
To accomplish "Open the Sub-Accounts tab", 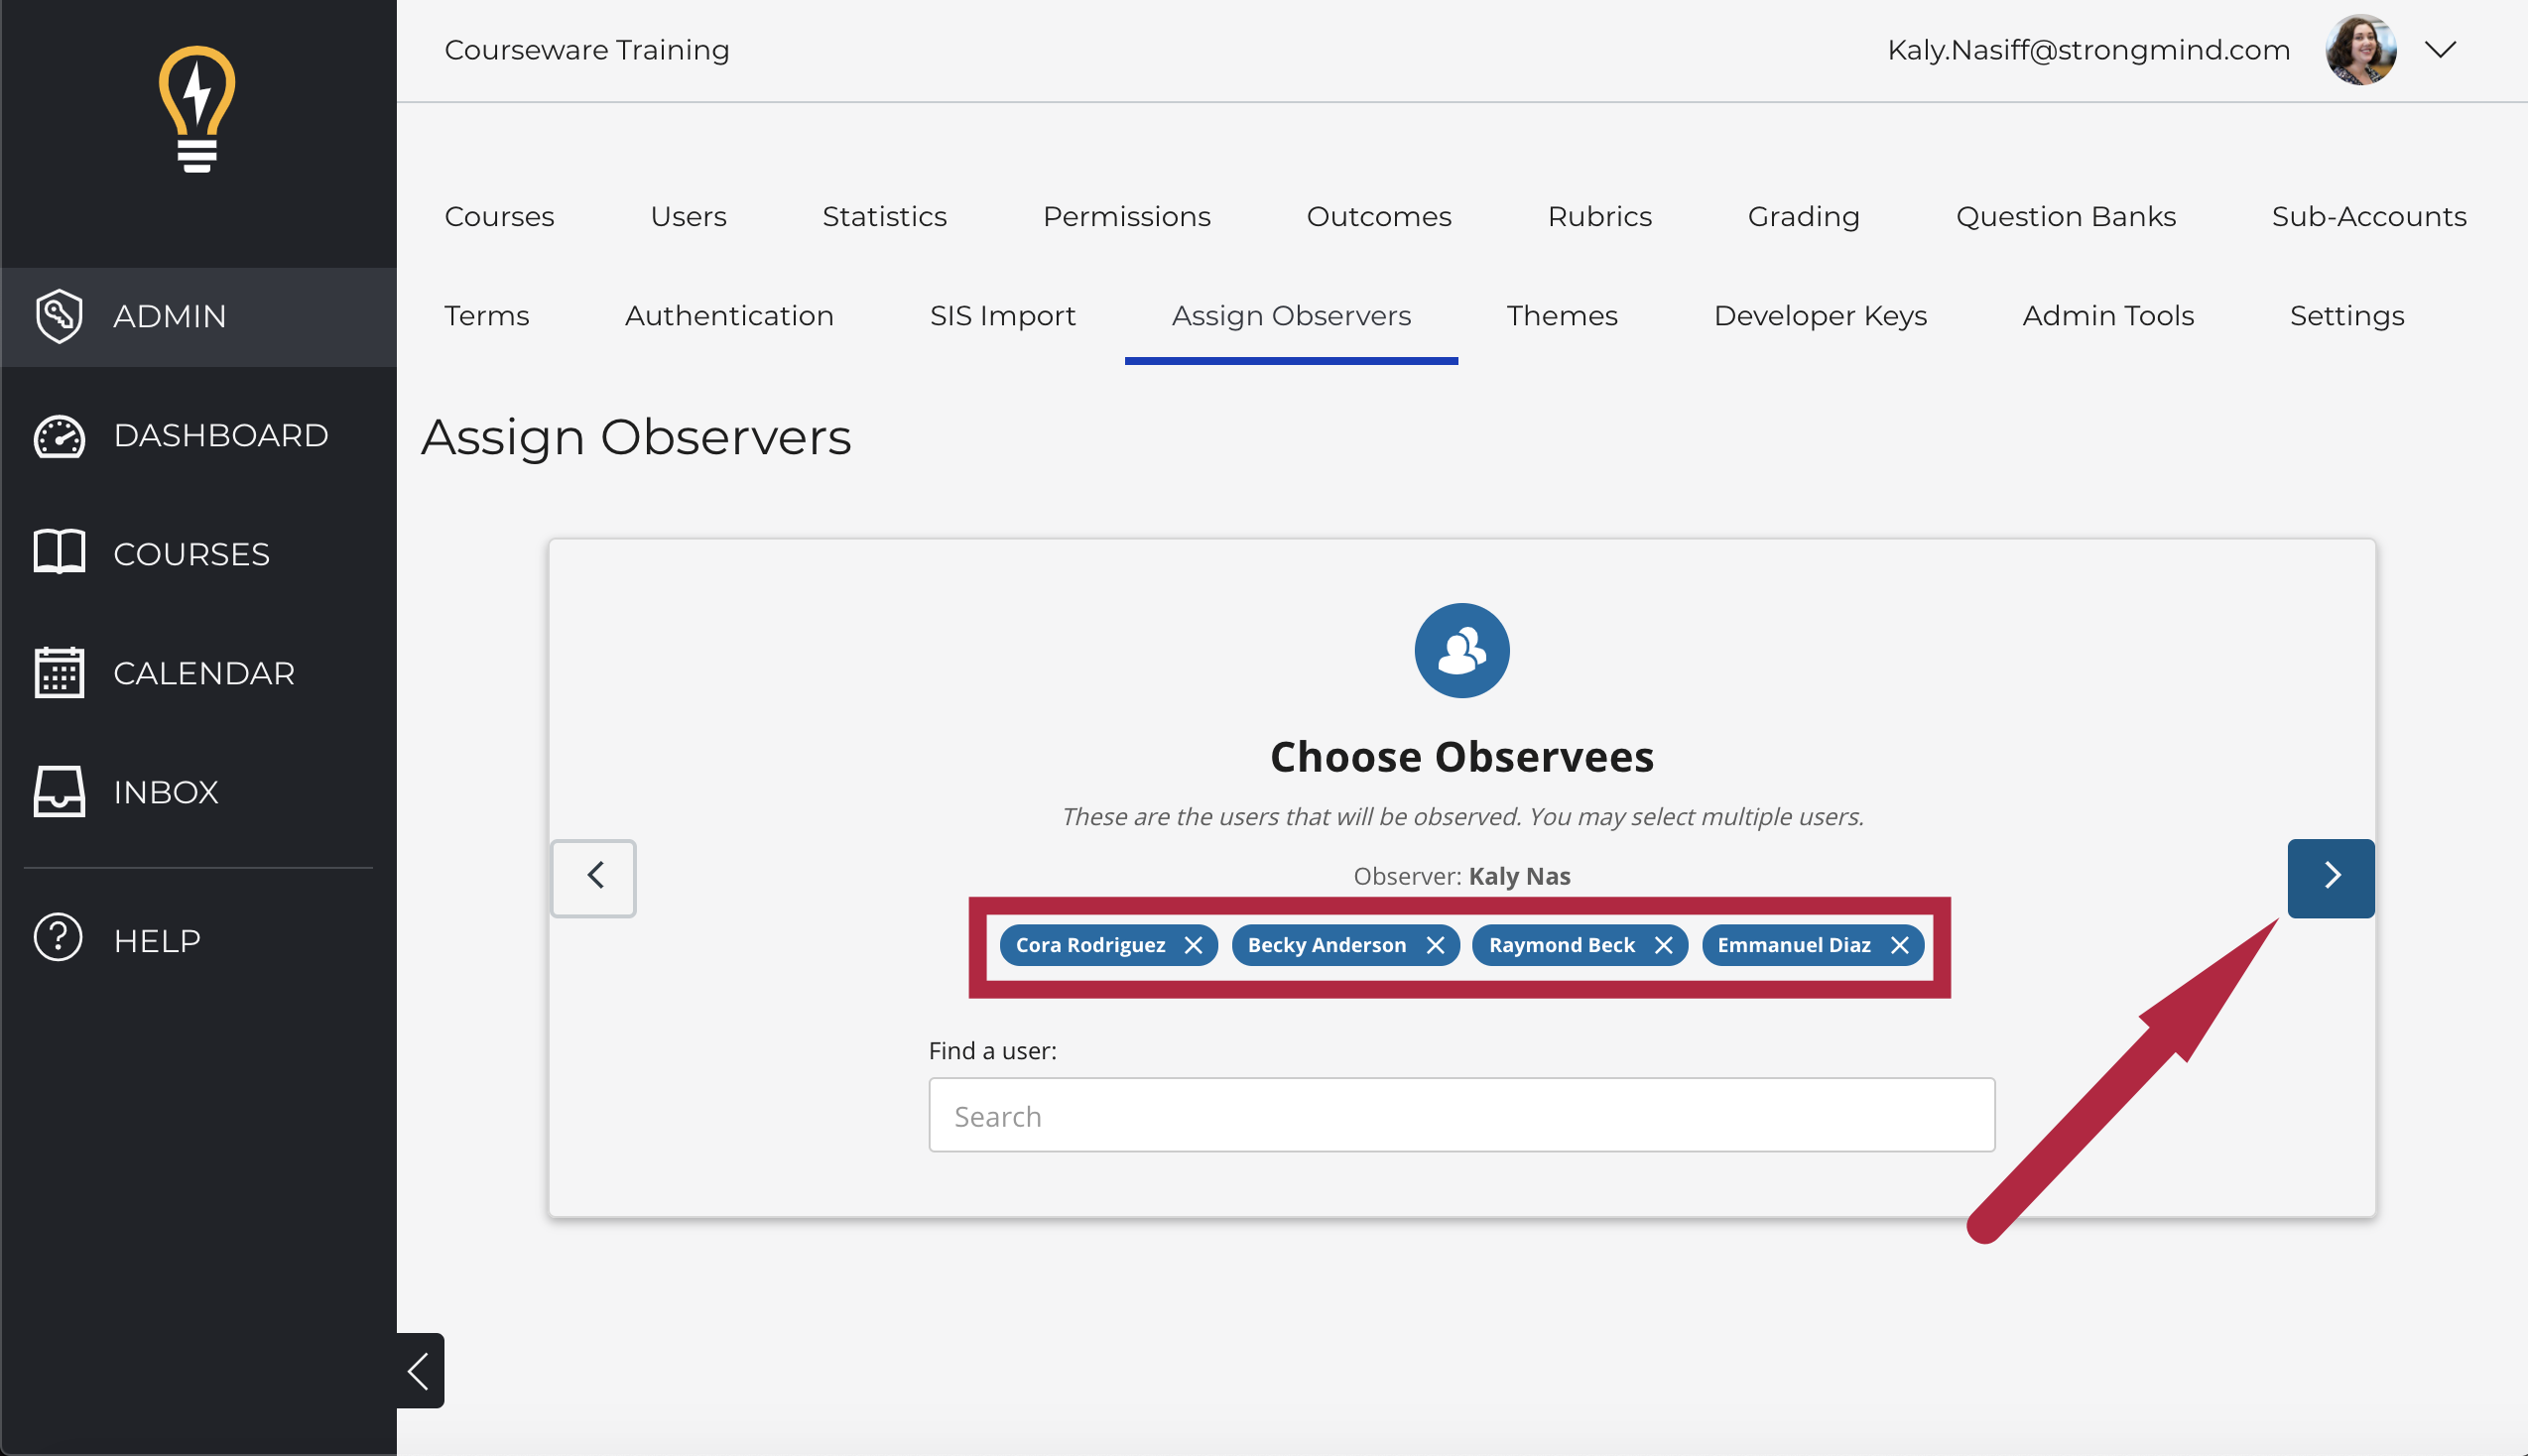I will pos(2369,216).
